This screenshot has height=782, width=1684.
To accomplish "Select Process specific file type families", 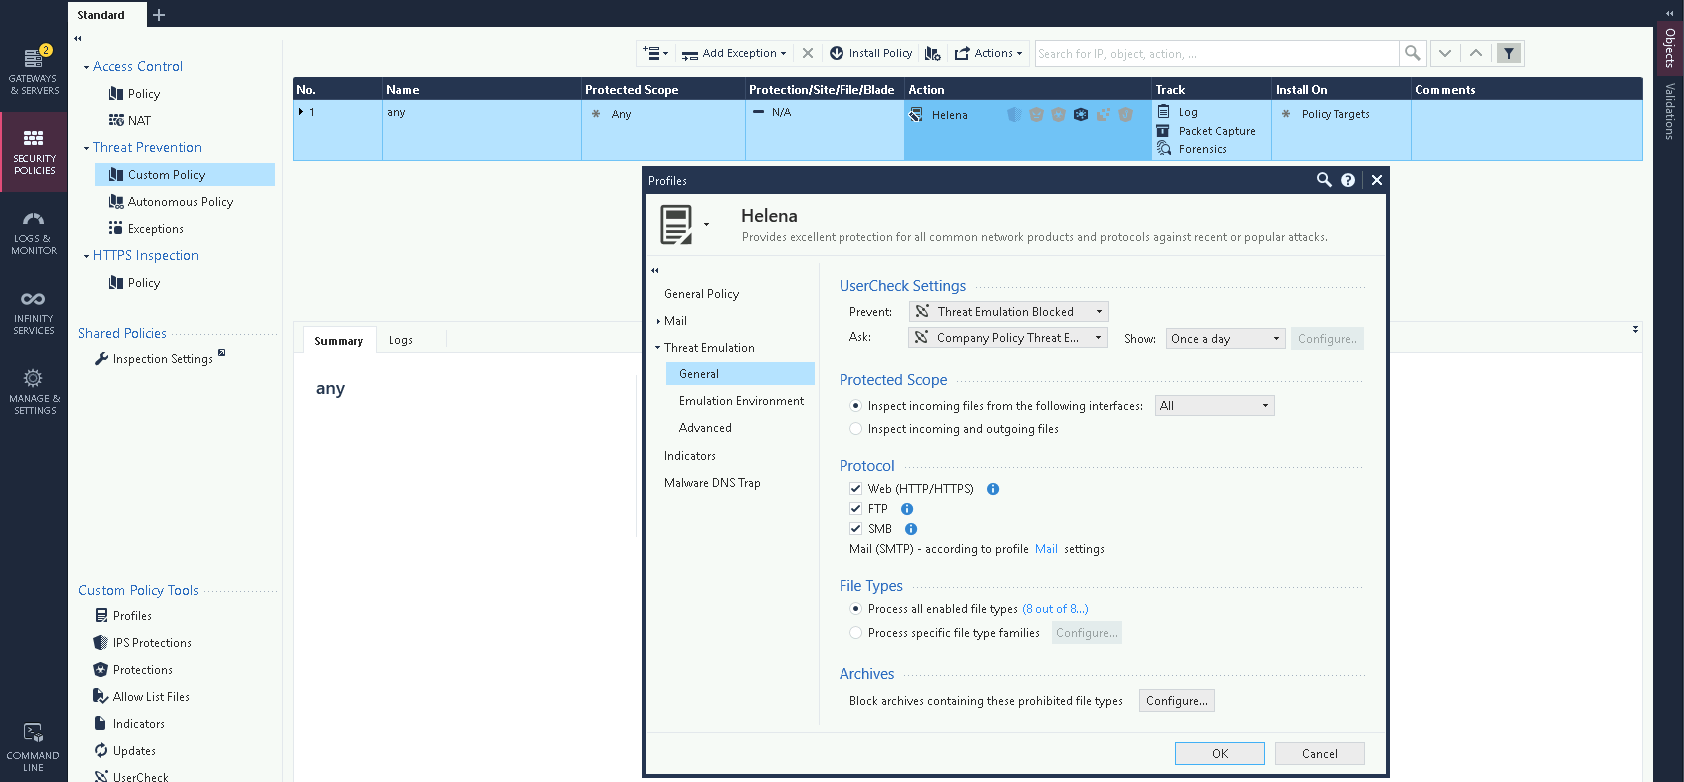I will pyautogui.click(x=855, y=633).
